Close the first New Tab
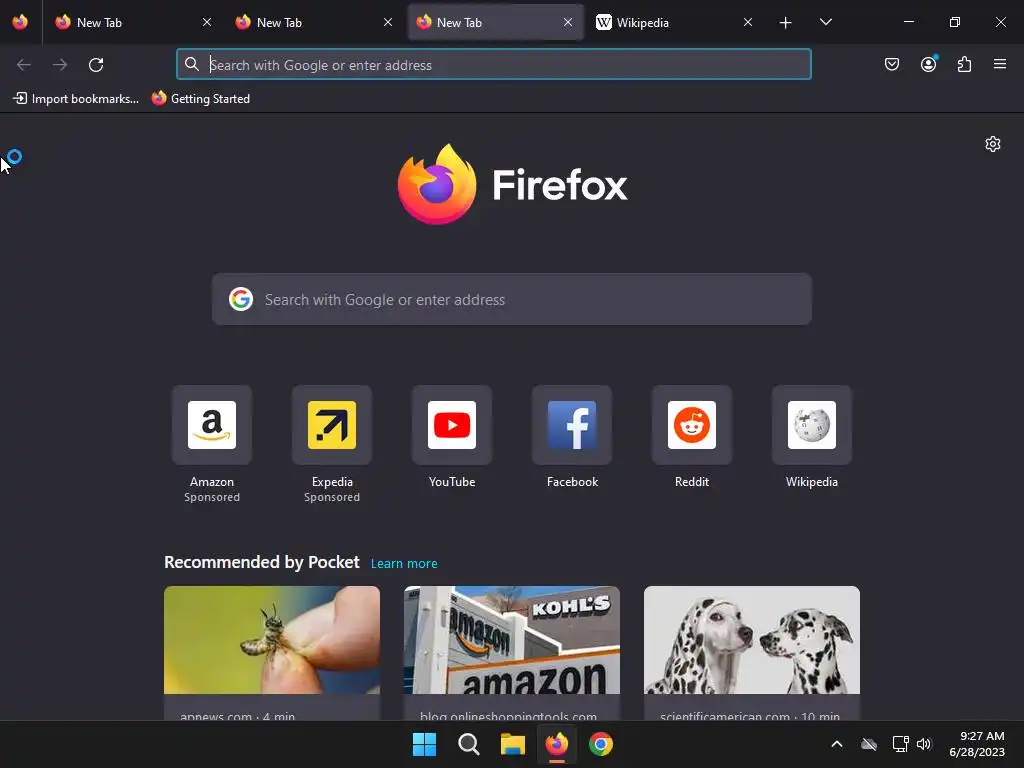The width and height of the screenshot is (1024, 768). click(x=207, y=22)
